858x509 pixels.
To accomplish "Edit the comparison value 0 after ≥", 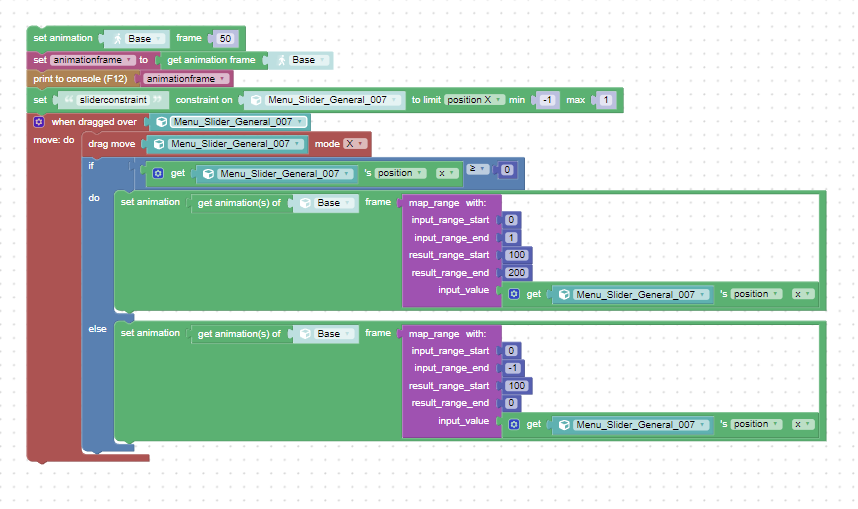I will 507,170.
